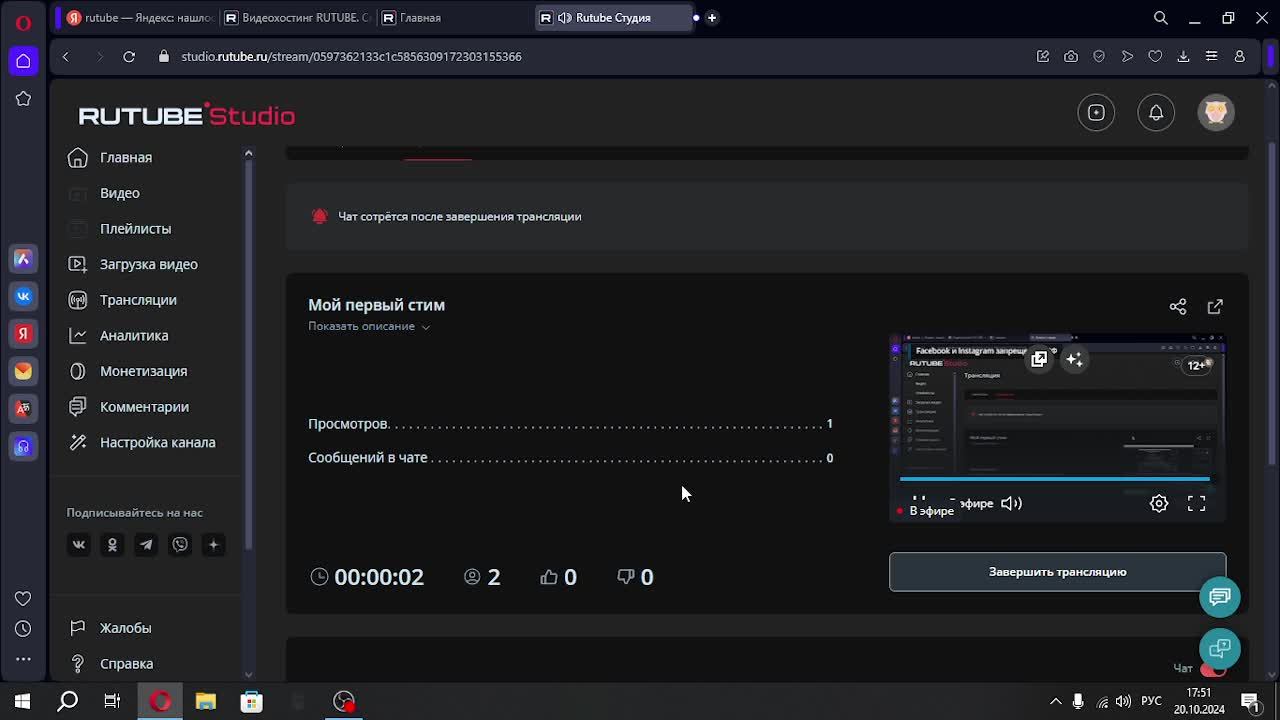Click the language indicator РУС
This screenshot has width=1280, height=720.
pyautogui.click(x=1151, y=701)
